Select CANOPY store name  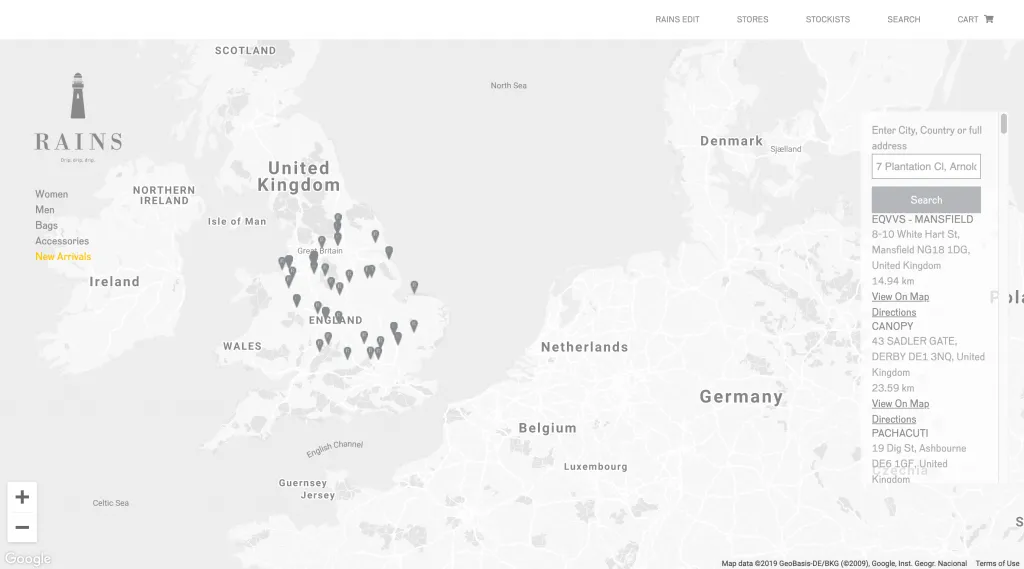[892, 326]
